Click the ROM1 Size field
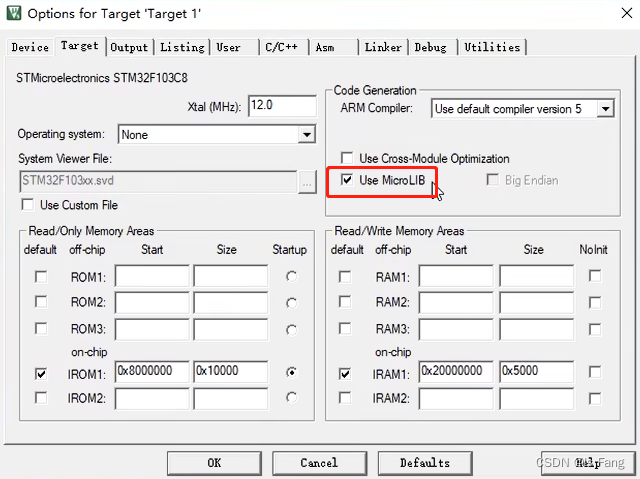The width and height of the screenshot is (640, 479). 231,276
